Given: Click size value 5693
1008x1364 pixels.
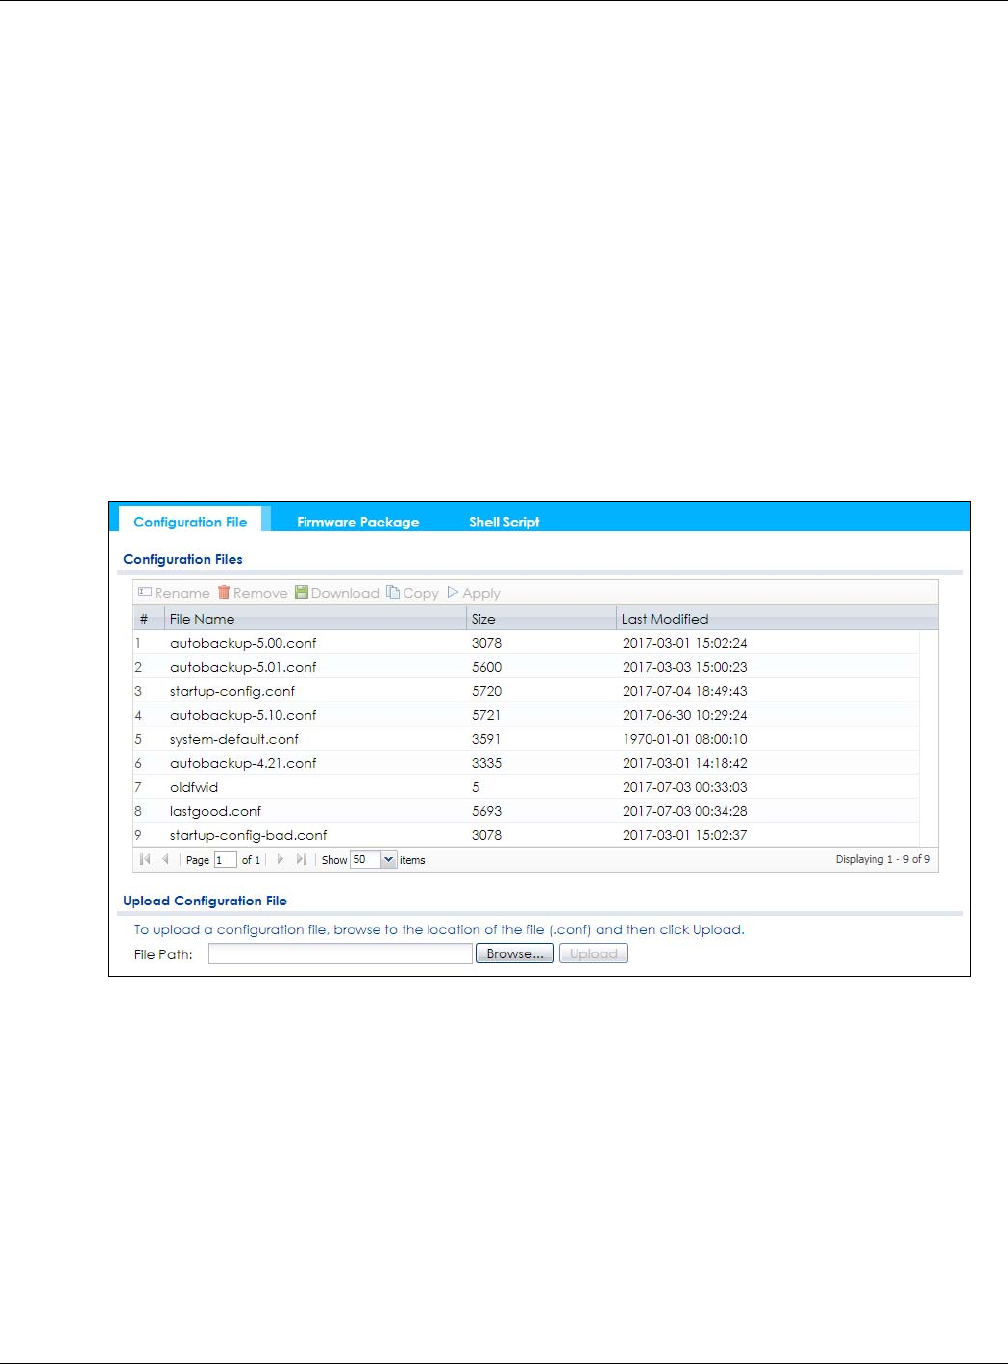Looking at the screenshot, I should tap(487, 811).
